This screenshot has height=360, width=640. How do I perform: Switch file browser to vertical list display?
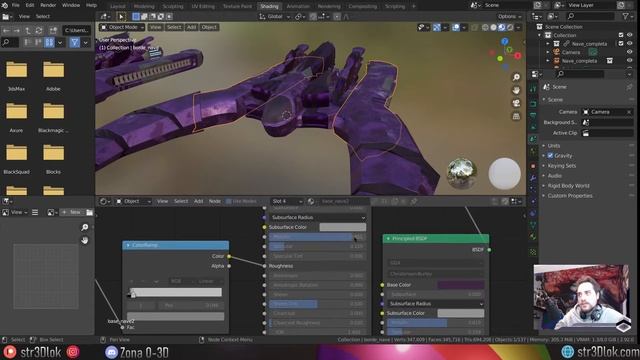pyautogui.click(x=28, y=42)
